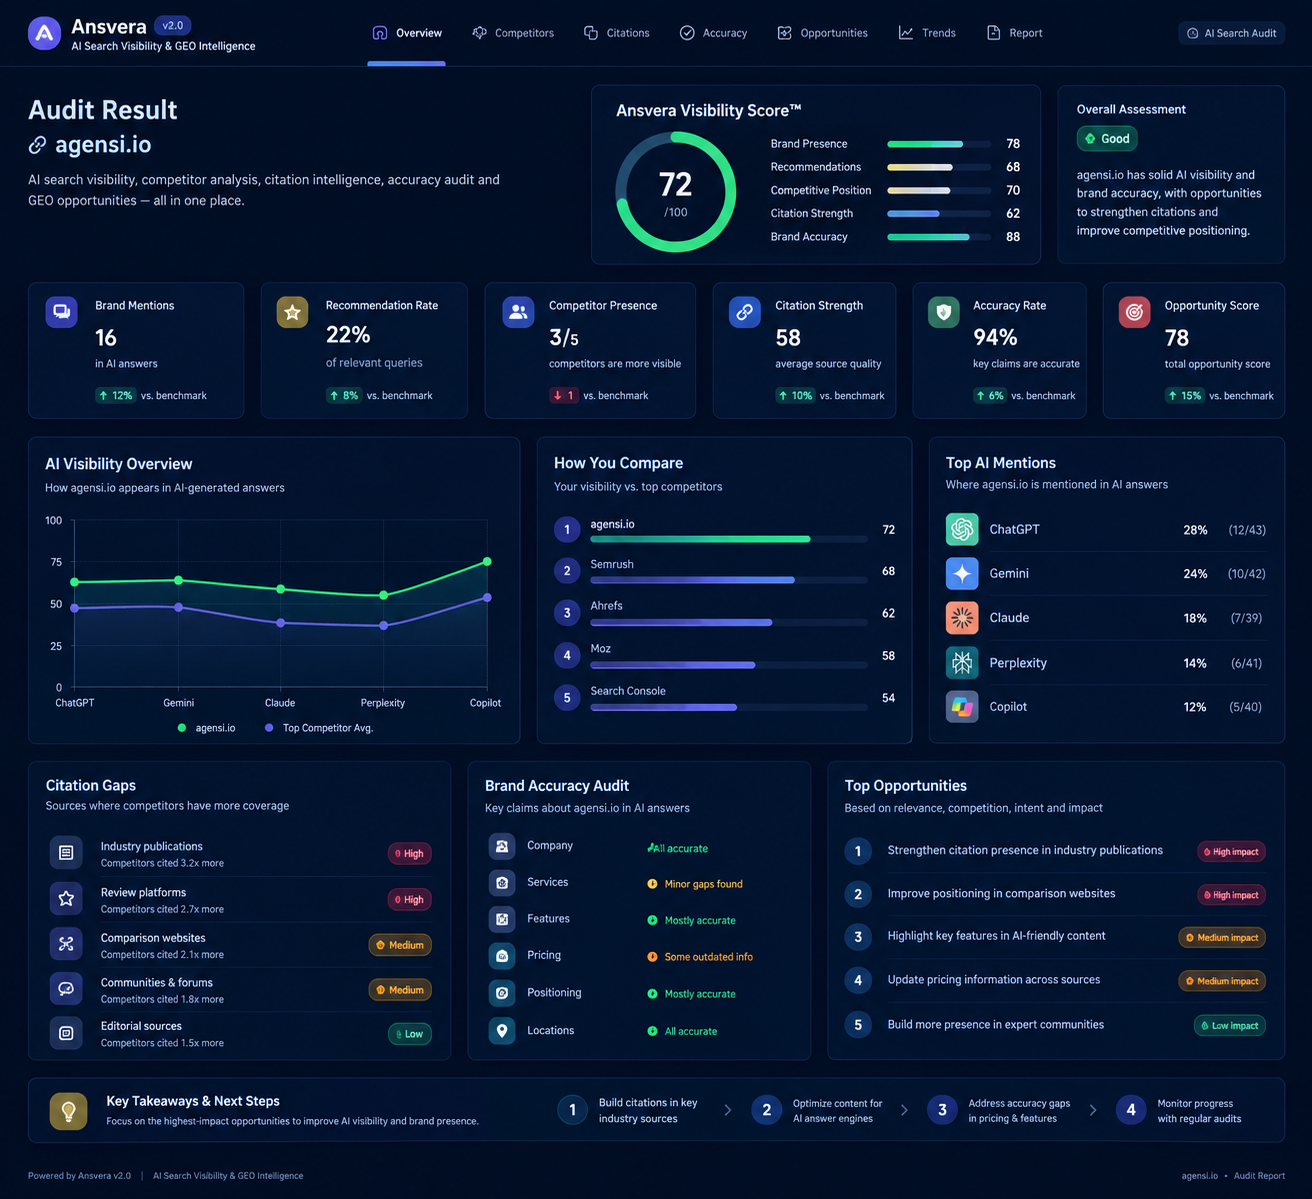Viewport: 1312px width, 1199px height.
Task: Click the Pricing audit row icon
Action: point(502,956)
